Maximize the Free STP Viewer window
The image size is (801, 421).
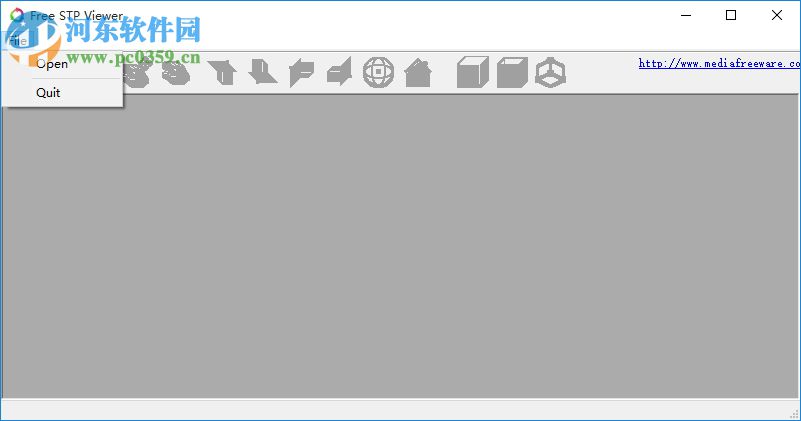click(x=731, y=15)
